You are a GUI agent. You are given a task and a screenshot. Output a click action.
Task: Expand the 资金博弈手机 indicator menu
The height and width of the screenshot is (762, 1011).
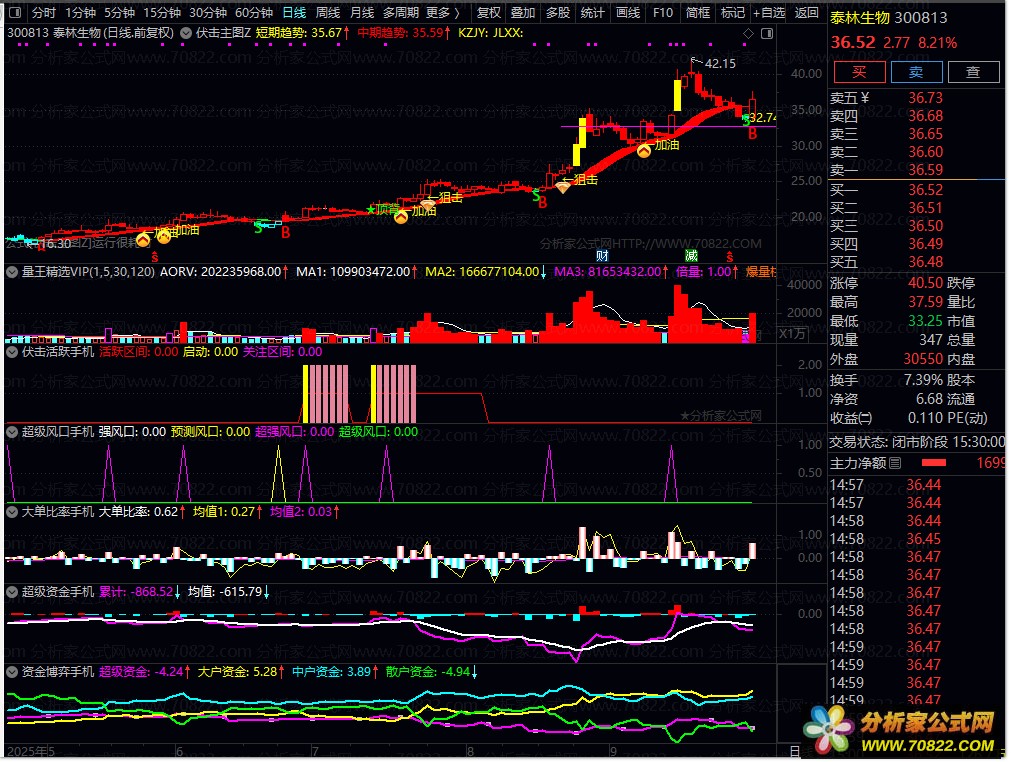(x=12, y=672)
